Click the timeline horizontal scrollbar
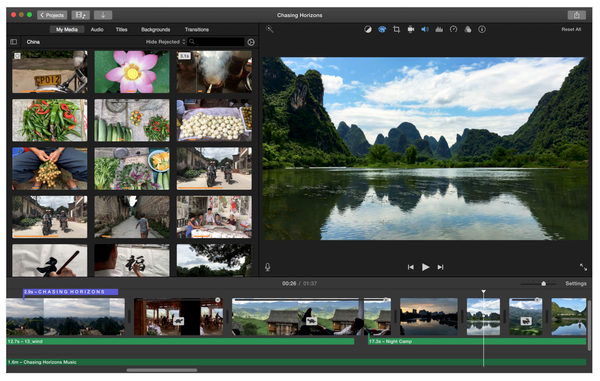The image size is (600, 381). tap(162, 370)
